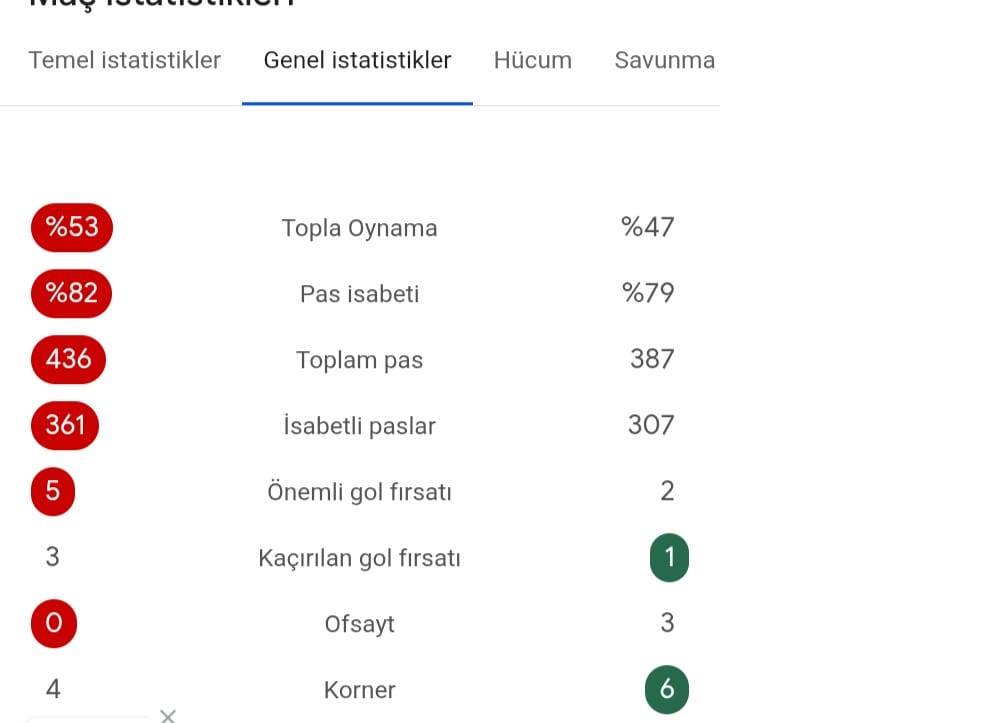Image resolution: width=1000 pixels, height=723 pixels.
Task: Click the red 0 offside badge
Action: pos(54,623)
